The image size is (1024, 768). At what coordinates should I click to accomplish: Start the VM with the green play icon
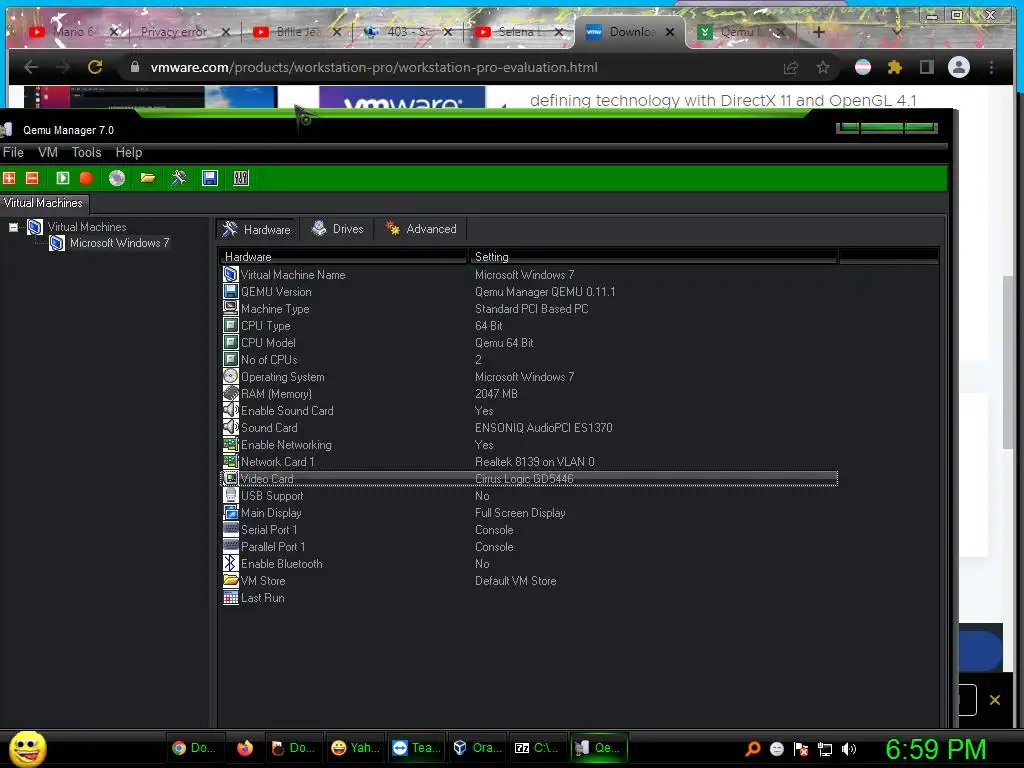[63, 178]
